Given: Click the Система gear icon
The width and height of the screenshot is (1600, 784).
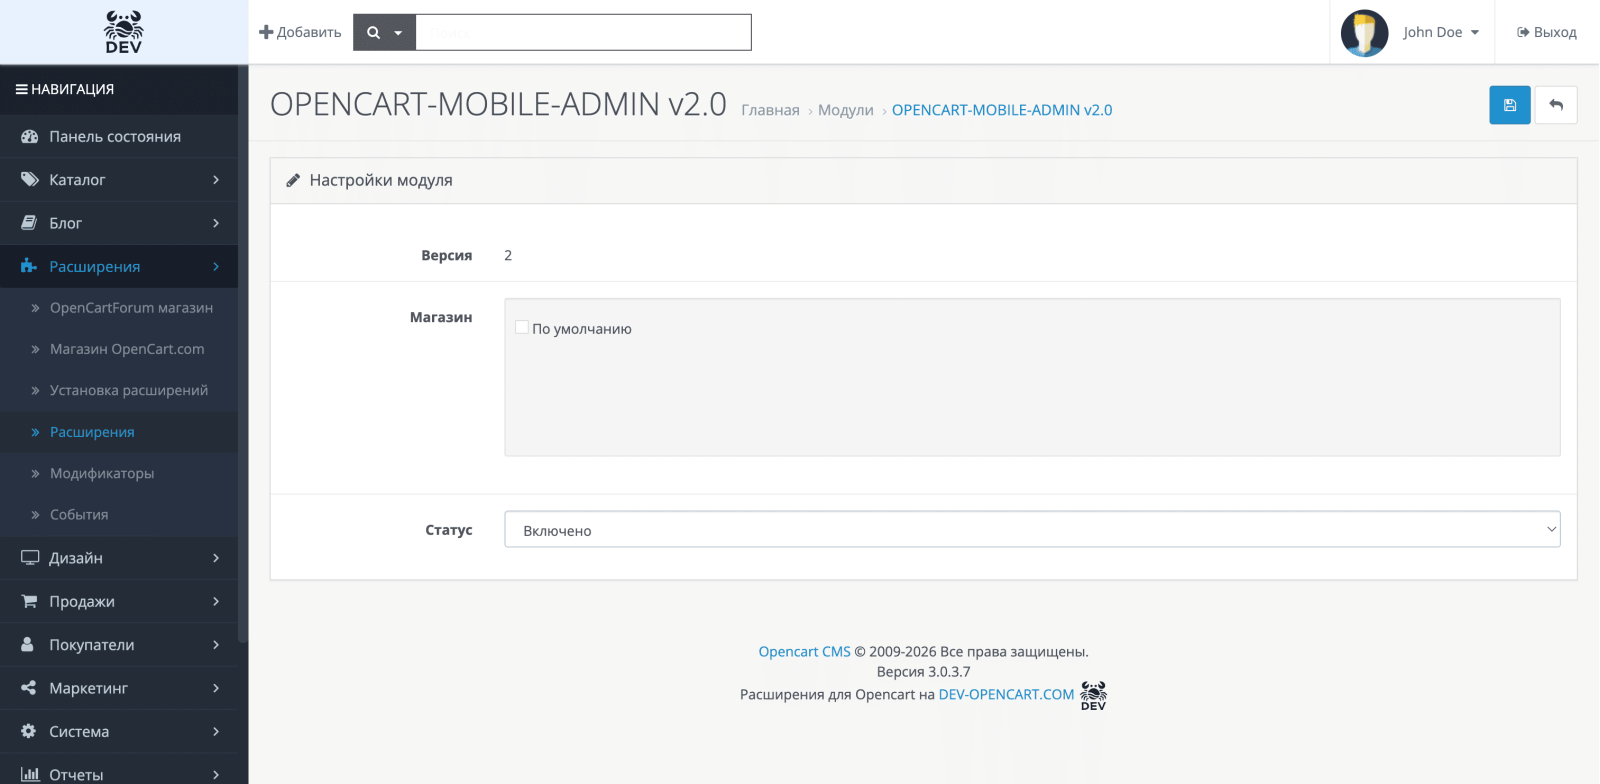Looking at the screenshot, I should (x=29, y=731).
